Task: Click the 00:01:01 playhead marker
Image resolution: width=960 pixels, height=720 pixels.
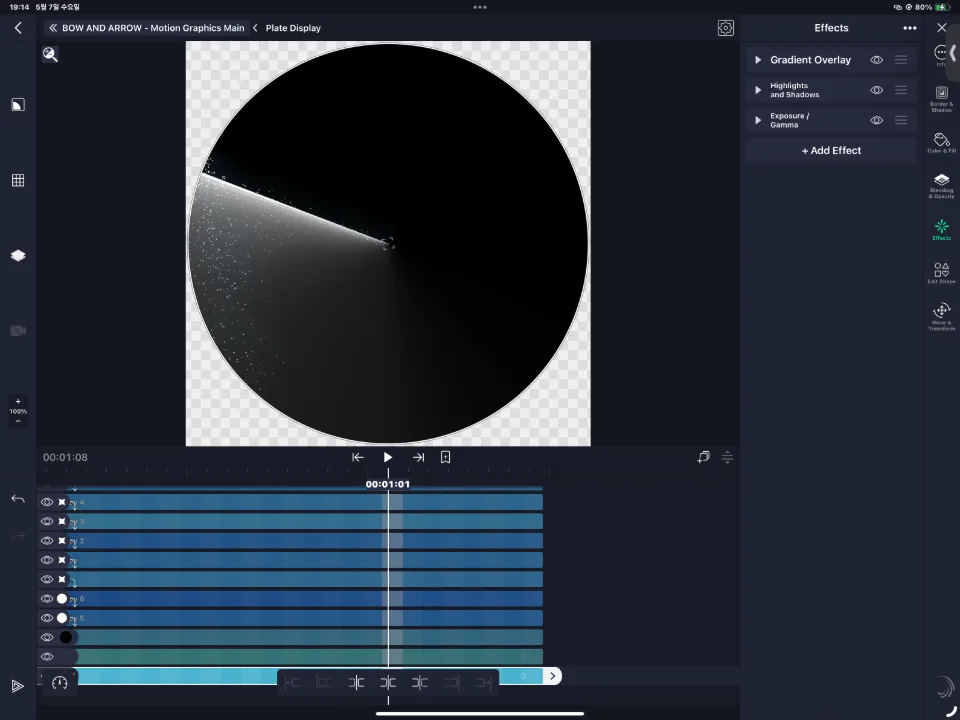Action: pyautogui.click(x=388, y=484)
